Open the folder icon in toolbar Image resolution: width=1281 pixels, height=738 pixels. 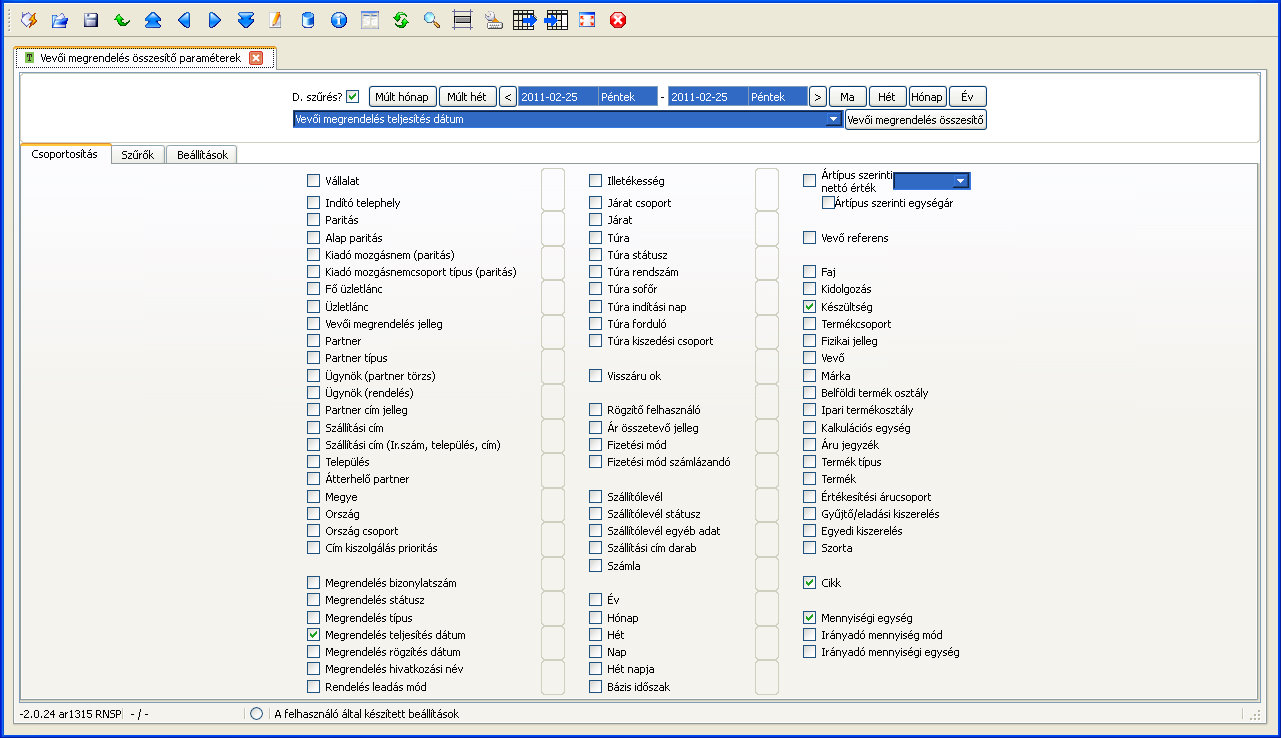coord(60,19)
